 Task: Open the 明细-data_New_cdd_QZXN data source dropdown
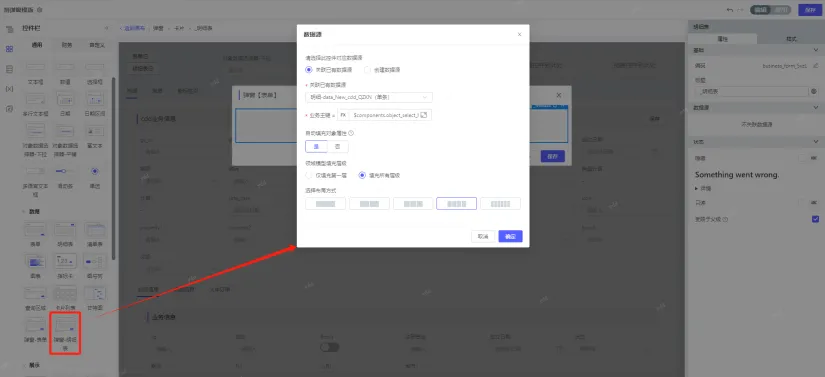369,97
